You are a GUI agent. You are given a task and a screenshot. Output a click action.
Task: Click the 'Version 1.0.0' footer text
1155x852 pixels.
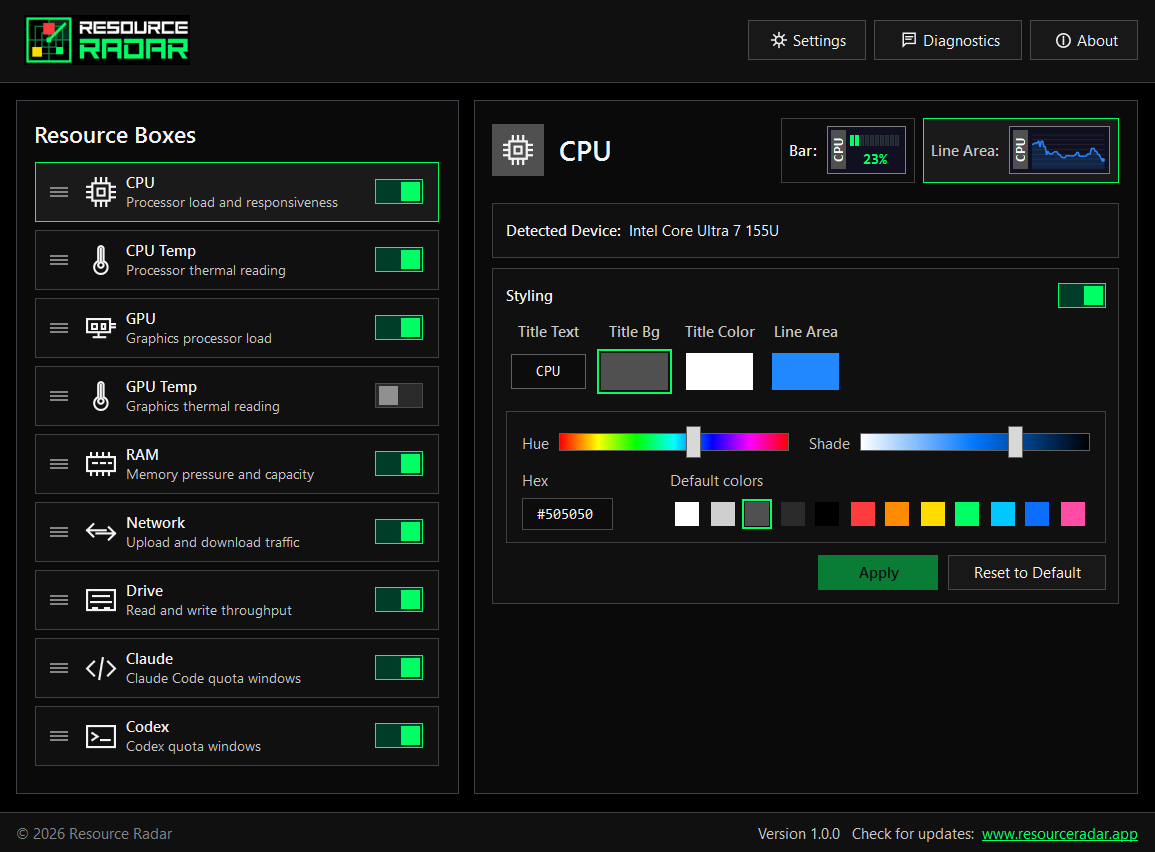click(x=798, y=834)
